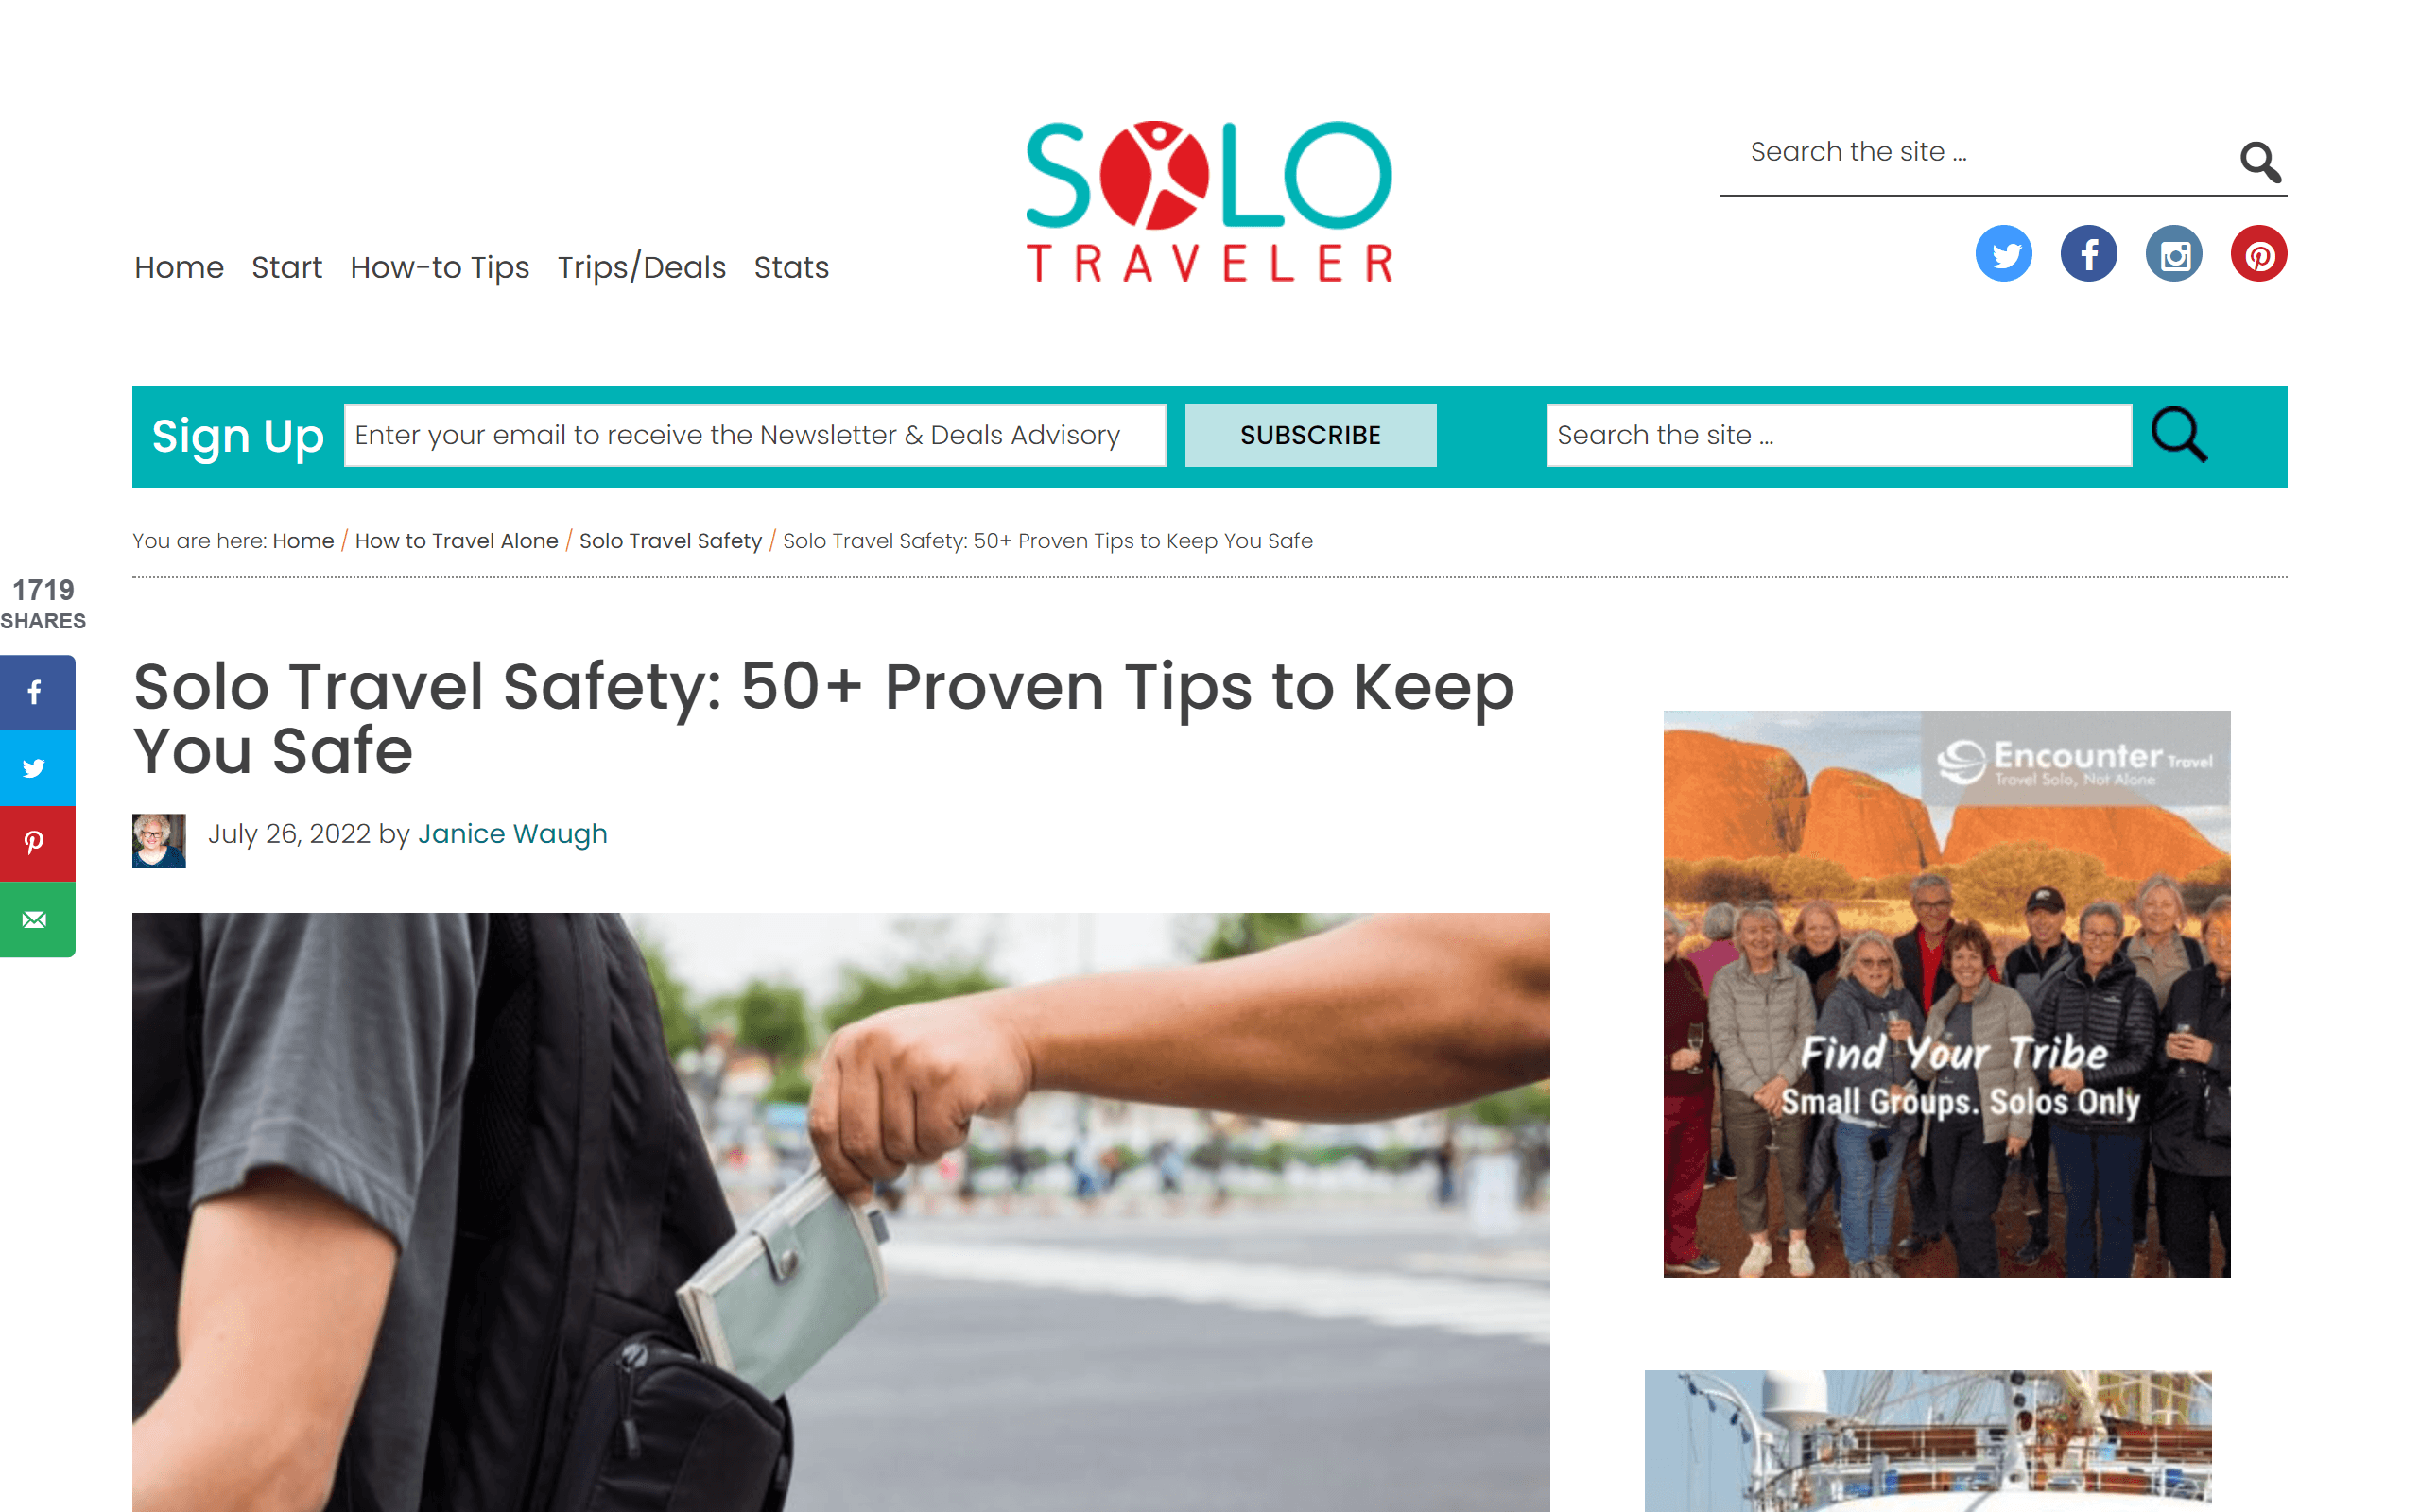The height and width of the screenshot is (1512, 2420).
Task: Open the Facebook profile icon in header
Action: (x=2089, y=254)
